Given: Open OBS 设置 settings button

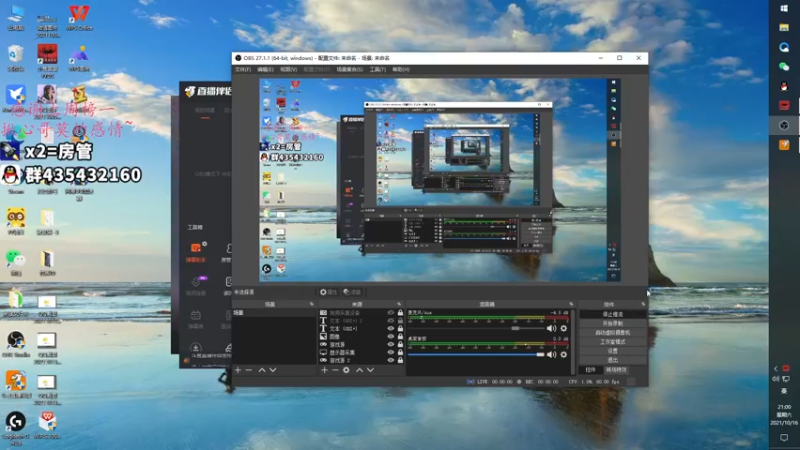Looking at the screenshot, I should (613, 351).
